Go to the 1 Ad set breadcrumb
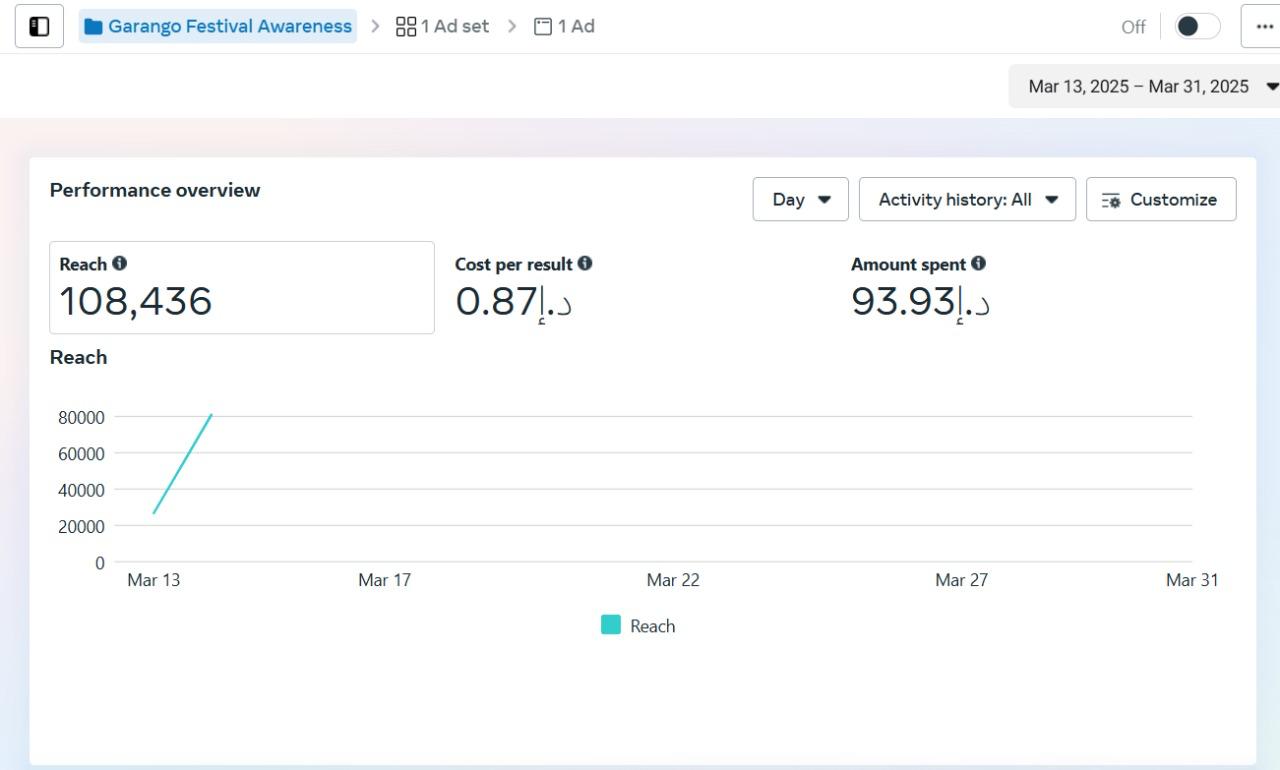 [442, 26]
